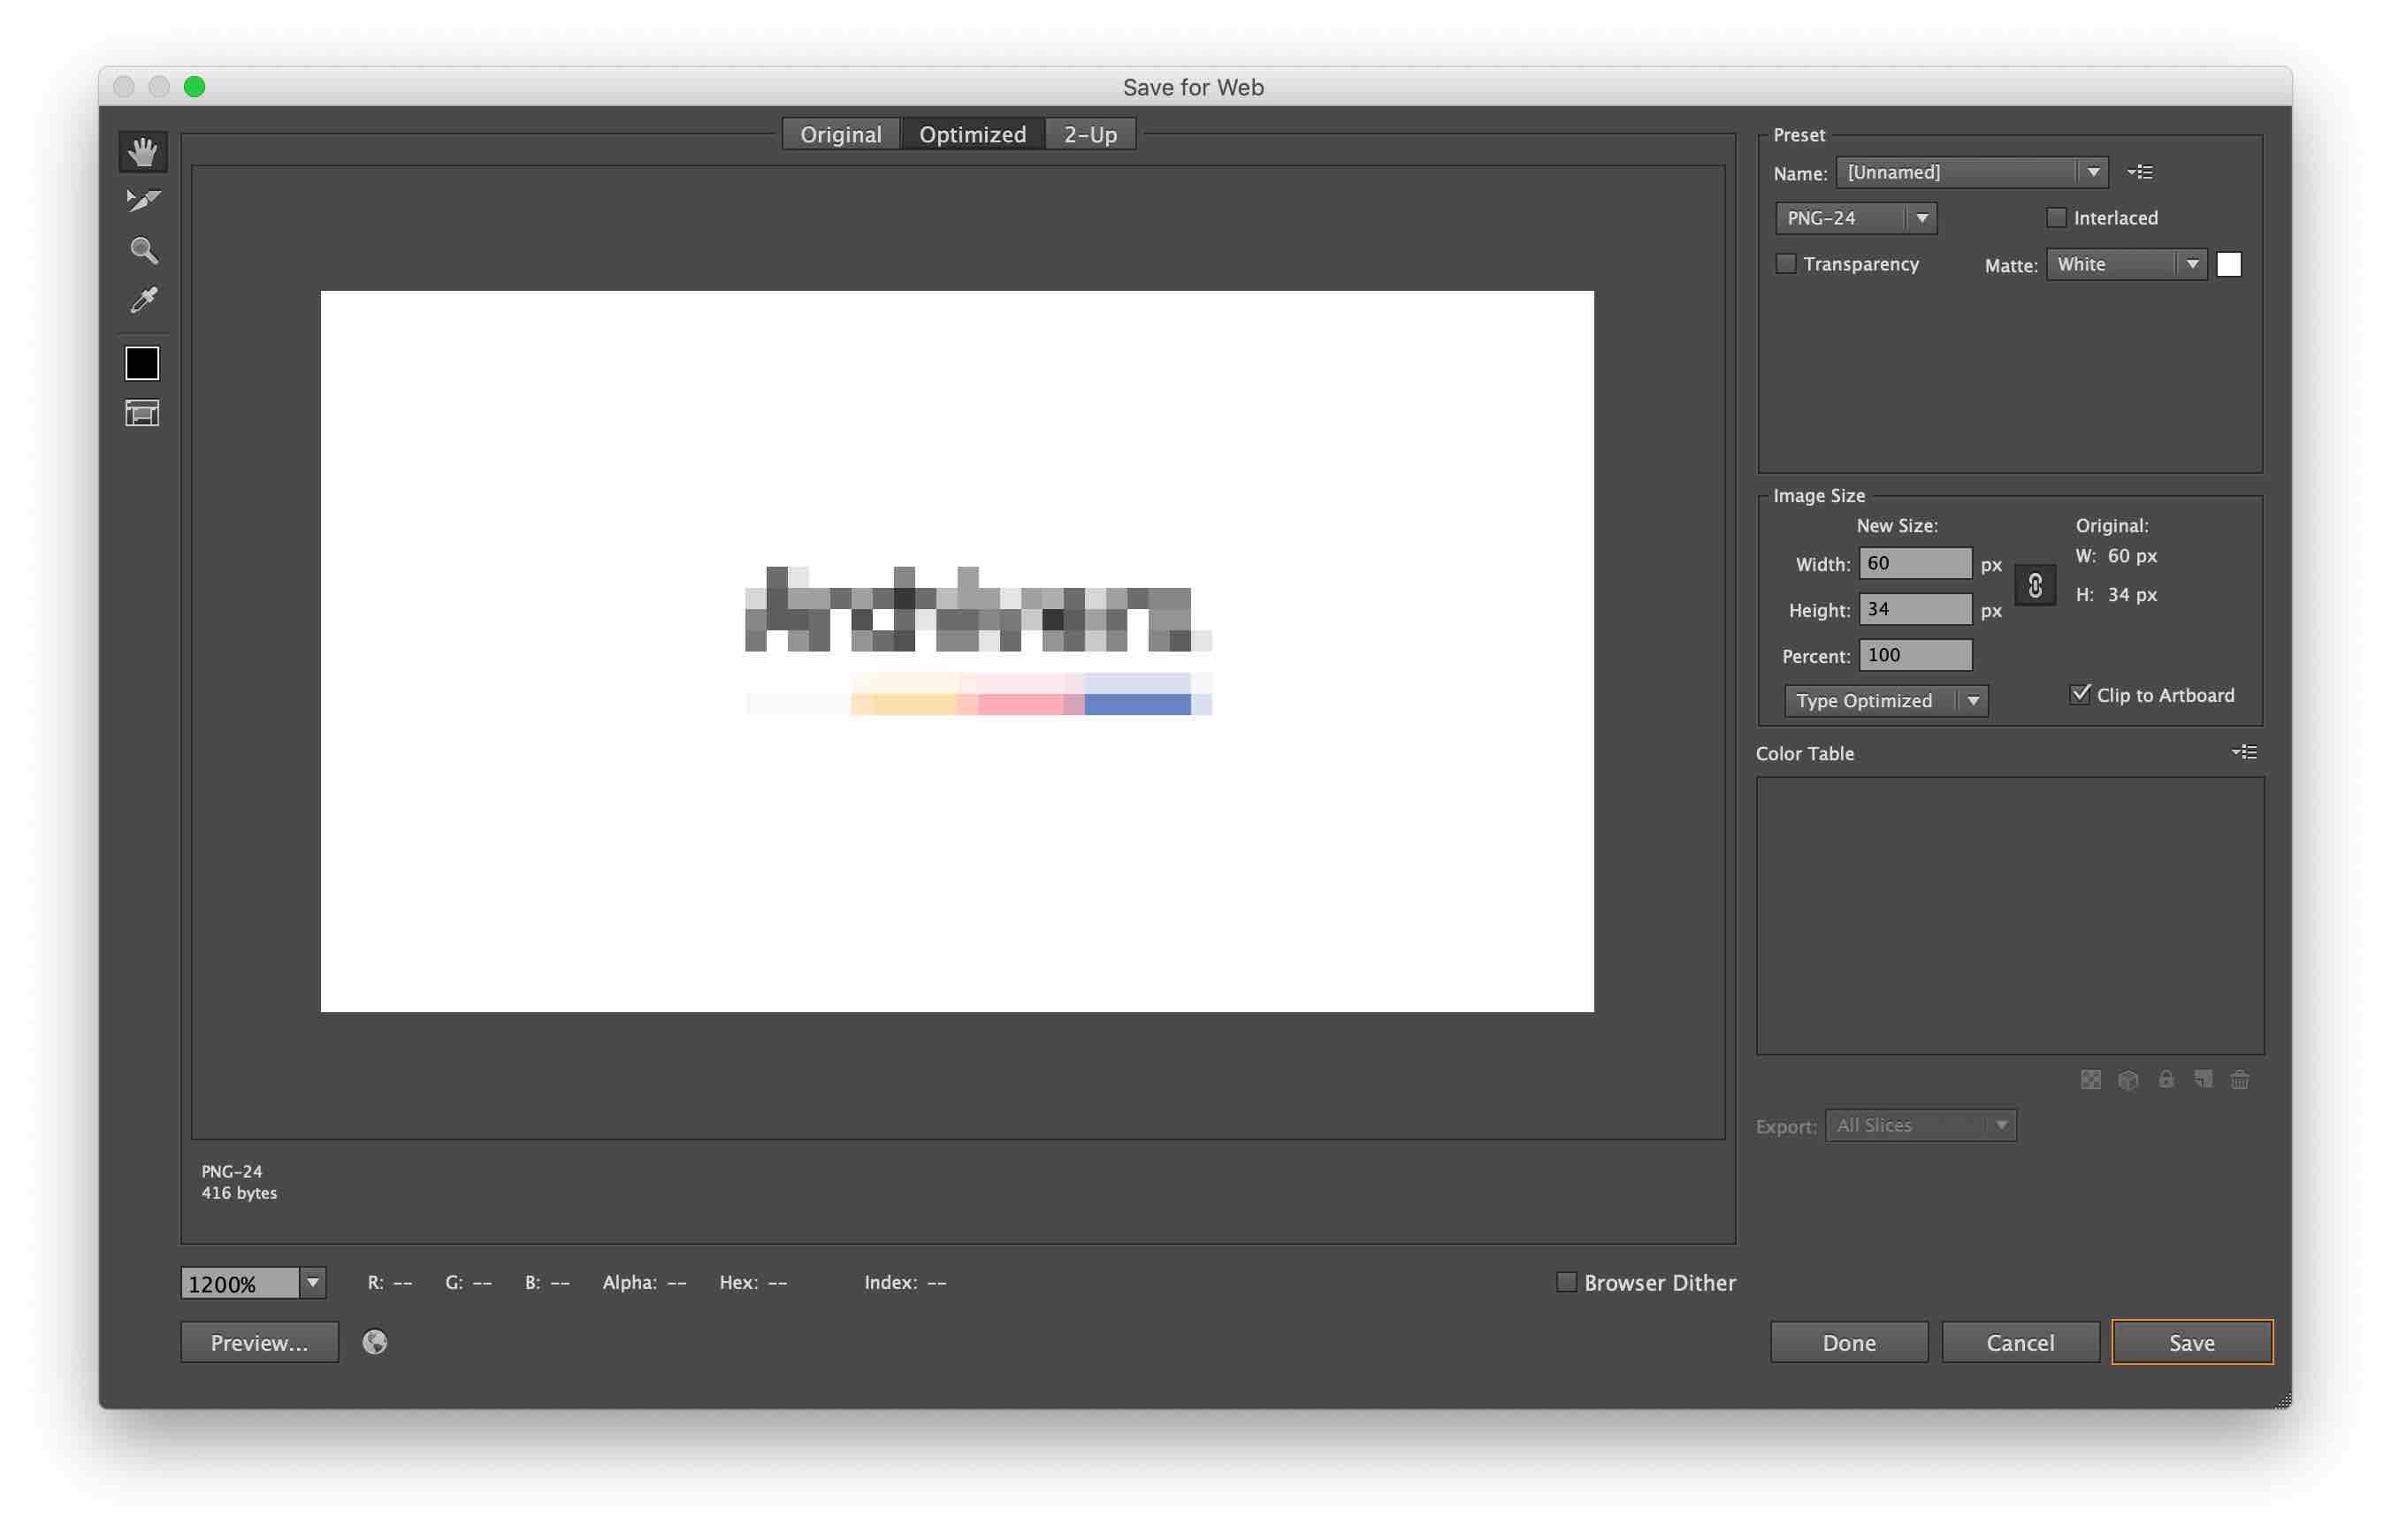Screen dimensions: 2391x1540
Task: Open the Preset options menu icon
Action: pyautogui.click(x=2140, y=172)
